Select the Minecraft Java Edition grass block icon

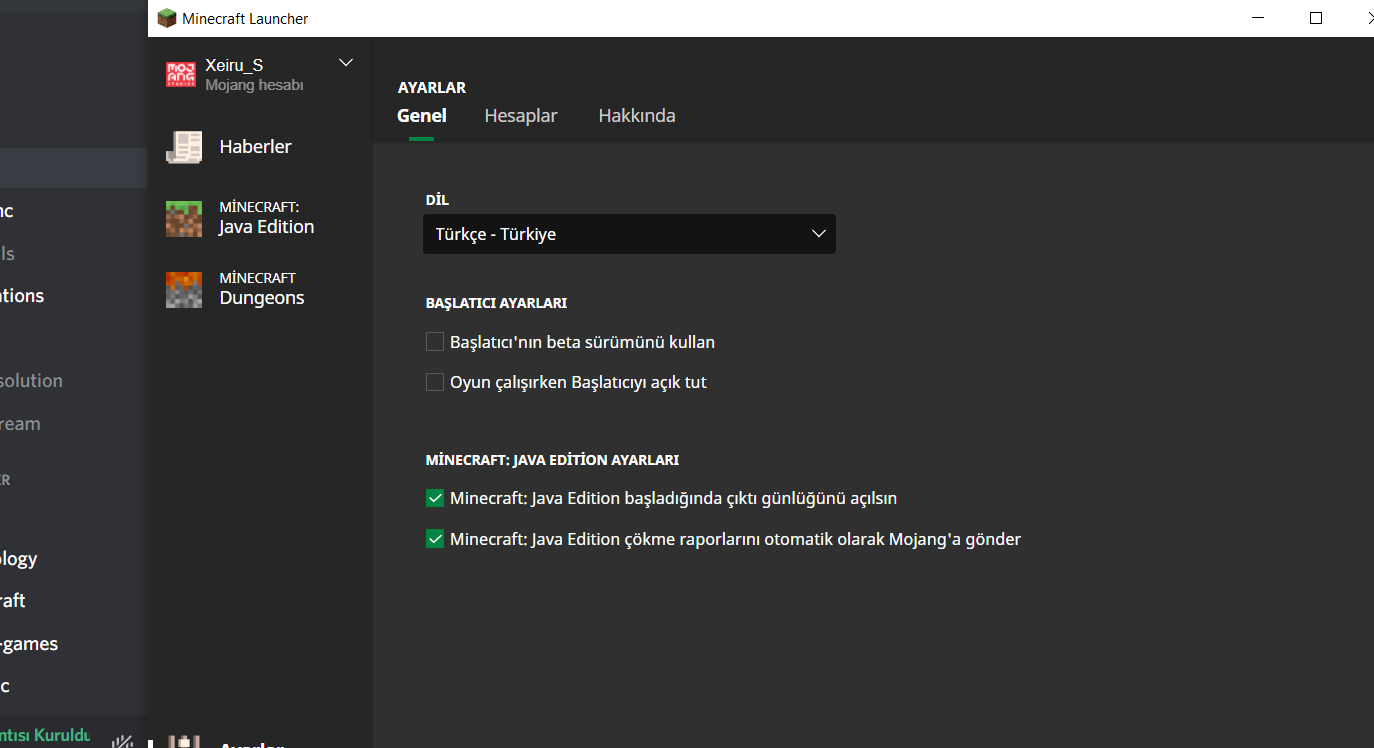[x=184, y=218]
